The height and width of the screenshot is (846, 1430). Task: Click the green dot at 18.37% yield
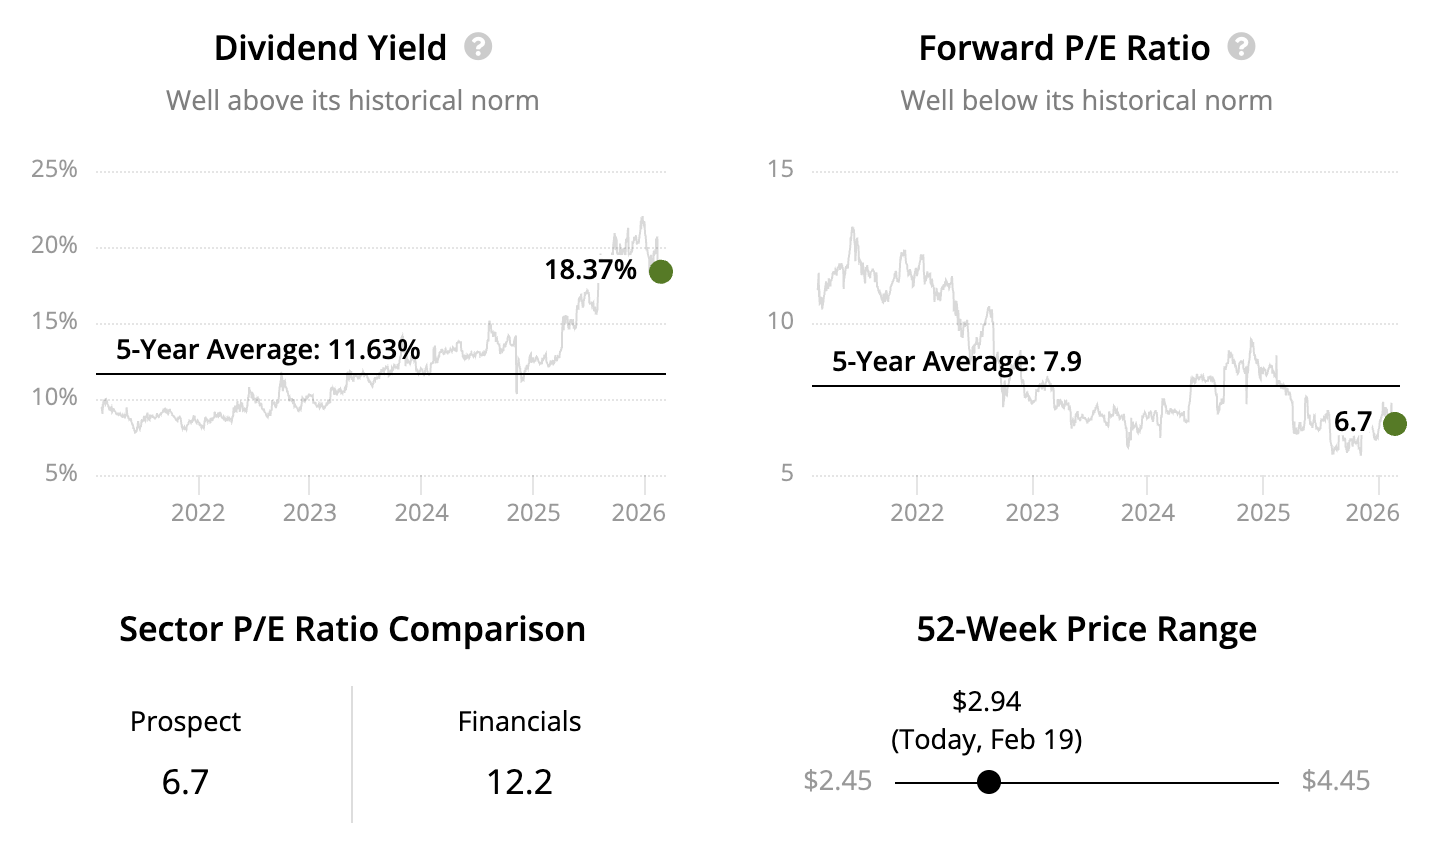pyautogui.click(x=660, y=271)
